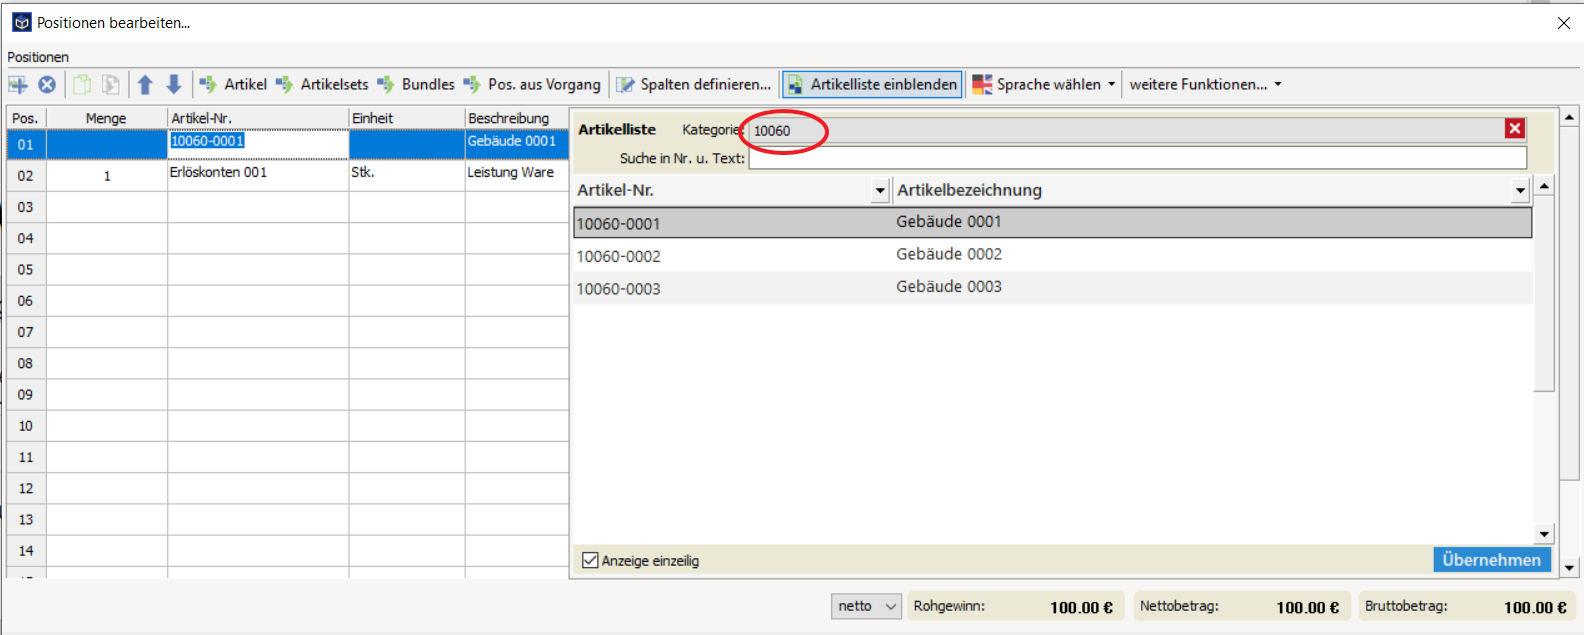The image size is (1584, 635).
Task: Click the paste position icon
Action: tap(111, 84)
